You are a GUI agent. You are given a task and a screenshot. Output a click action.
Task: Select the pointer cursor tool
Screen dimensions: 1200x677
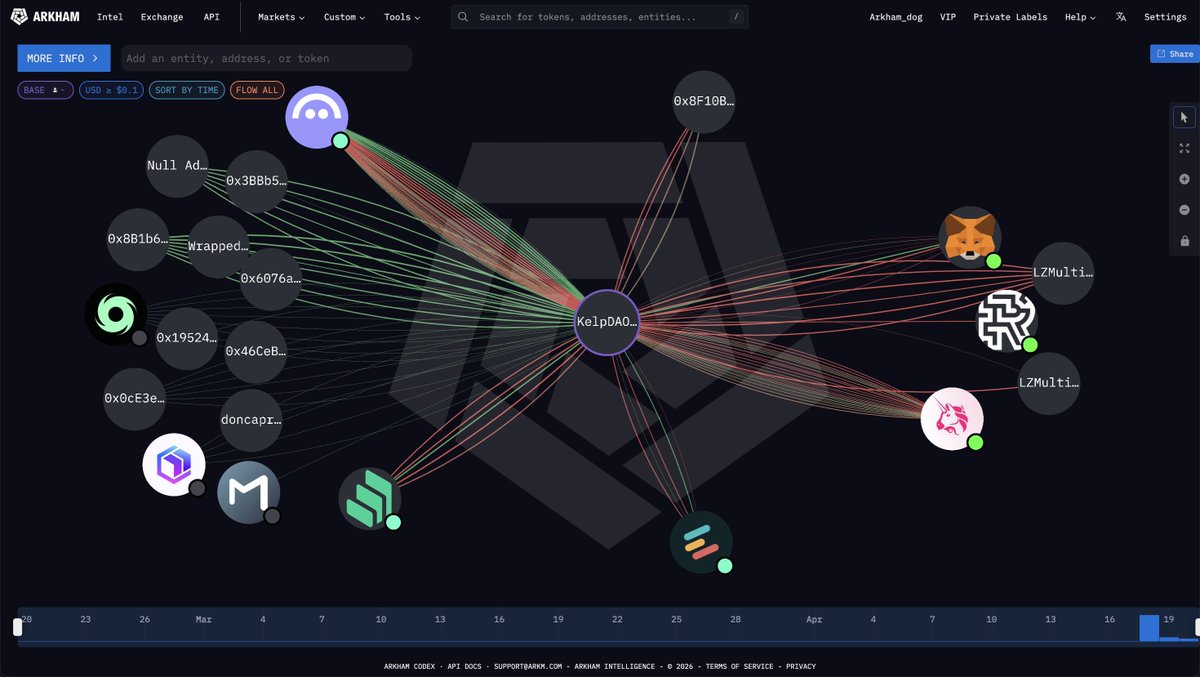(1184, 117)
